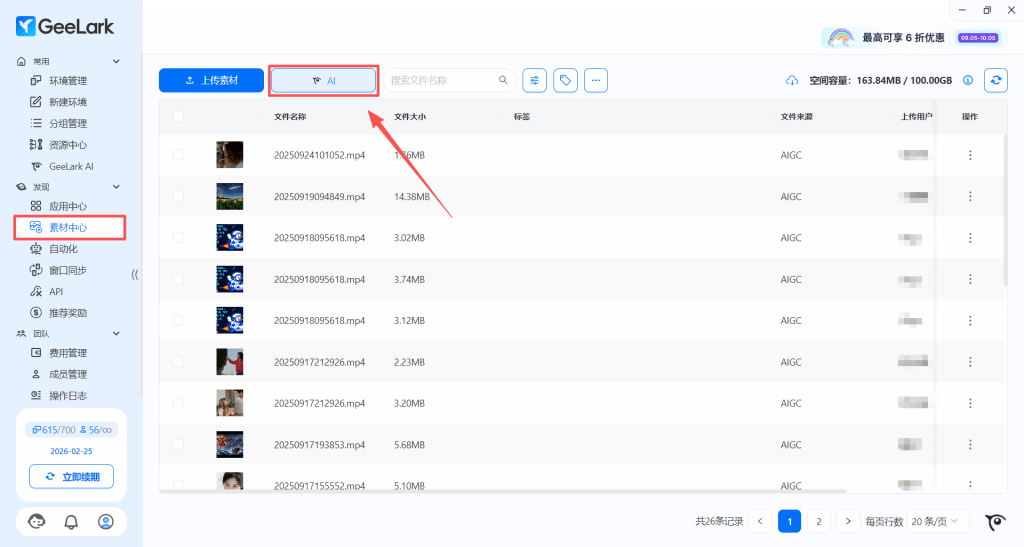Click the refresh icon at top right
This screenshot has height=547, width=1024.
[995, 80]
